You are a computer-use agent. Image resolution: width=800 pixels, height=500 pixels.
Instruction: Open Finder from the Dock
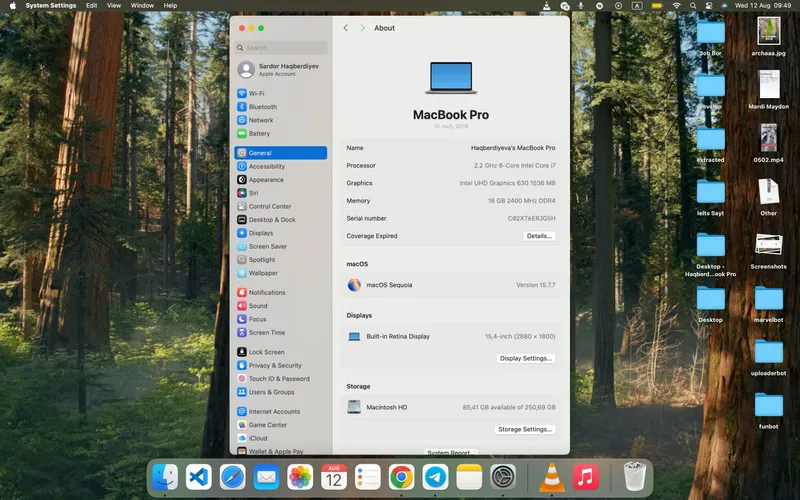pos(165,477)
